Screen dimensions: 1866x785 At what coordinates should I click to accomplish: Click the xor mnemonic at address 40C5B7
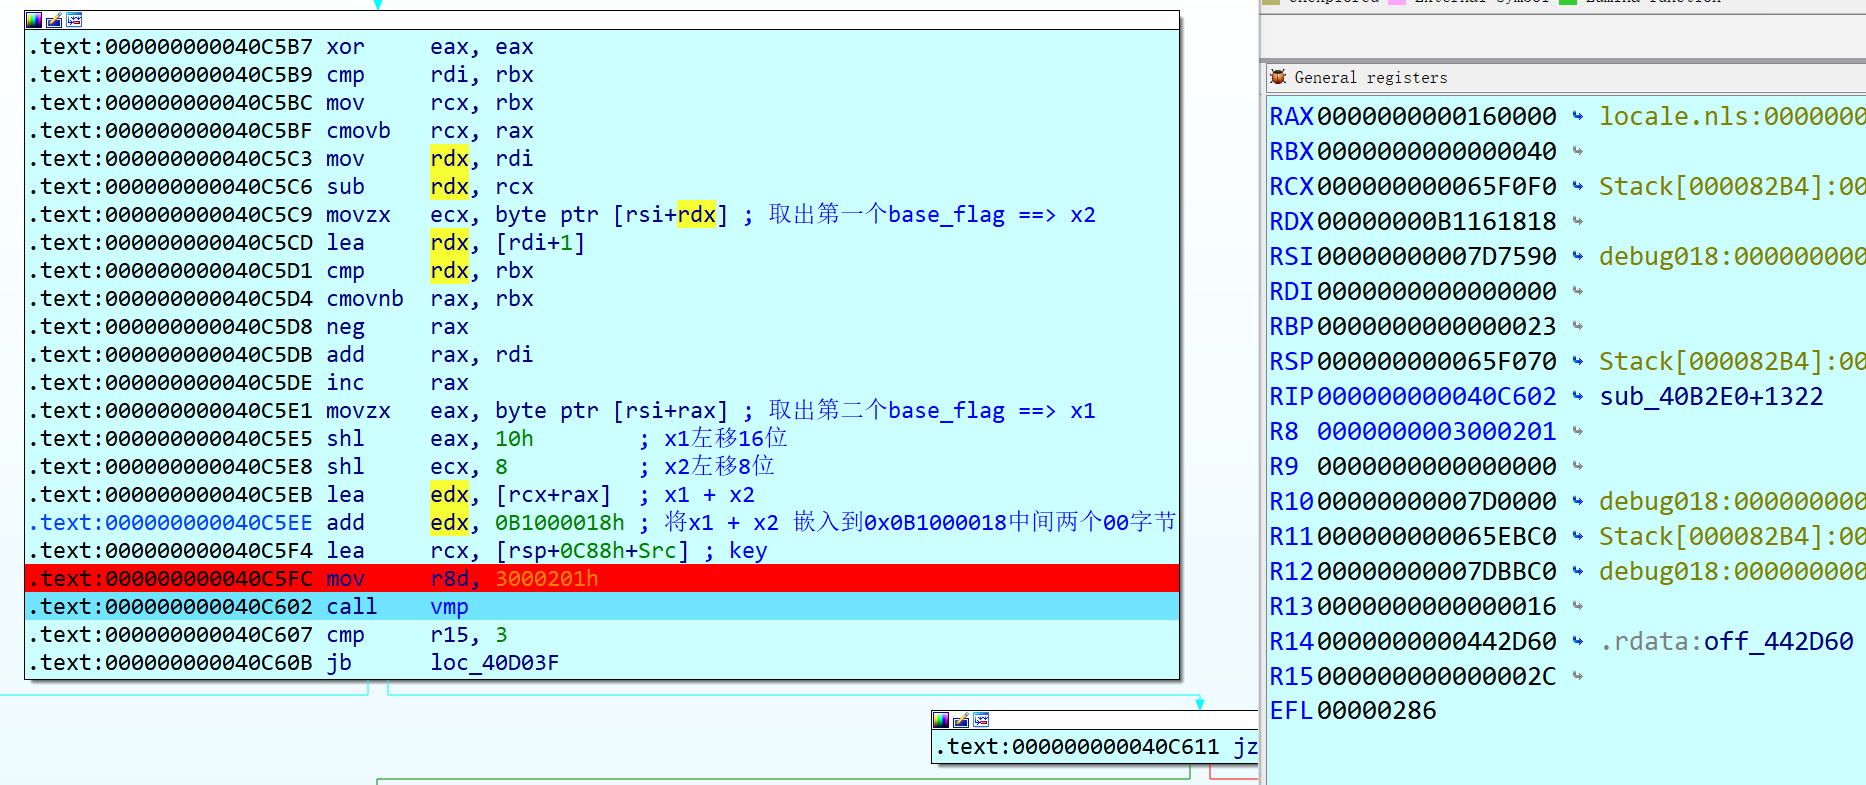coord(345,46)
